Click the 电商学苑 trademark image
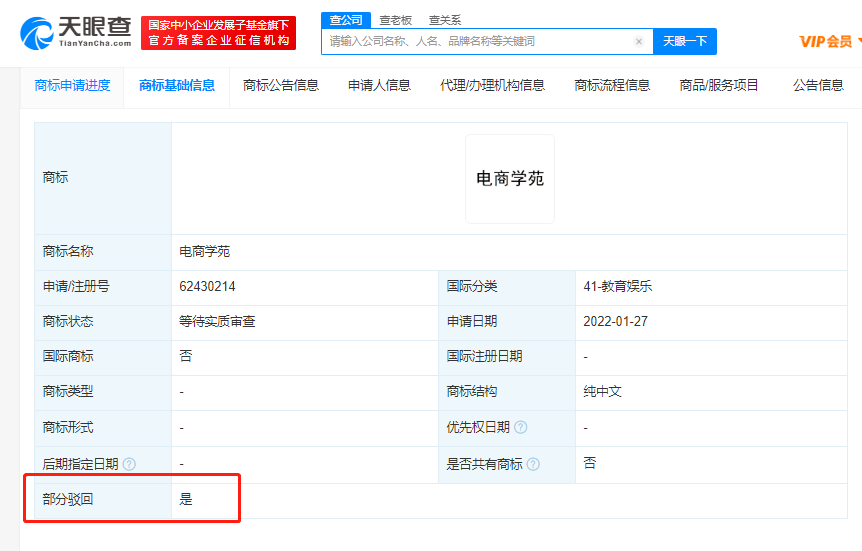The height and width of the screenshot is (551, 862). (509, 179)
